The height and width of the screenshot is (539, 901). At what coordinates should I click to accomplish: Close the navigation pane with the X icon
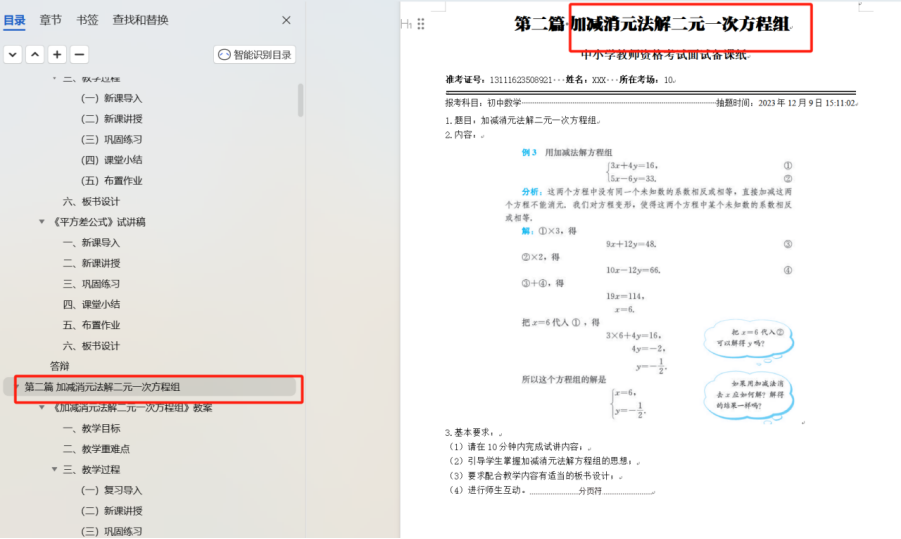[286, 20]
